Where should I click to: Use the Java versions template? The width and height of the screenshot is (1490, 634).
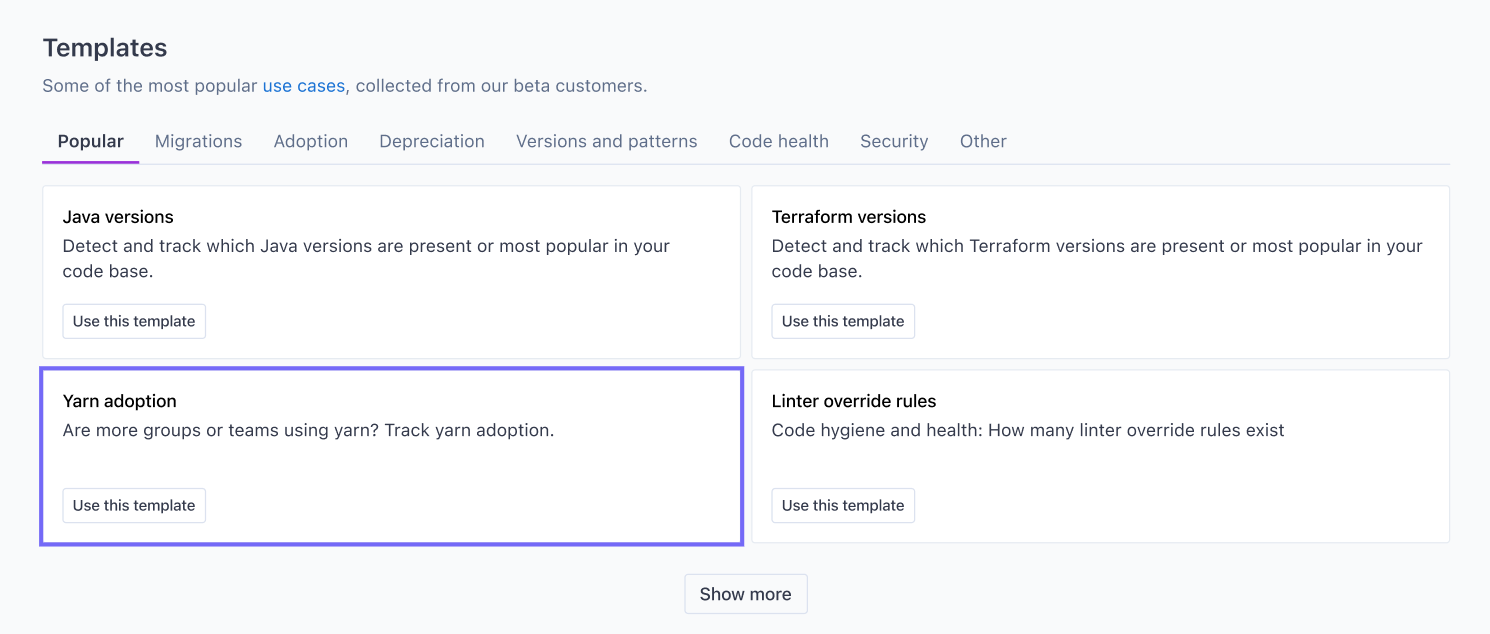134,321
